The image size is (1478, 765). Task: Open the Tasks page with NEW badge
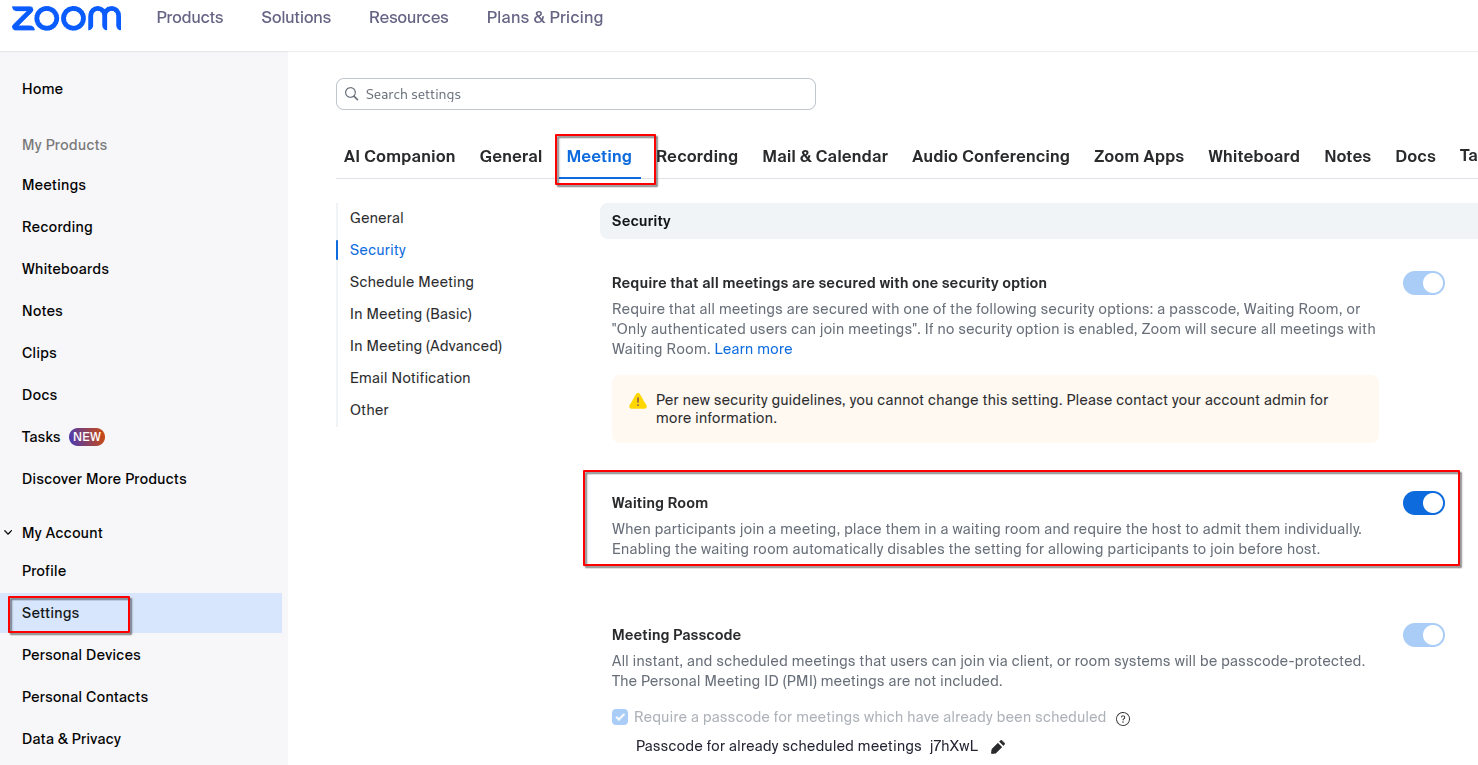tap(41, 436)
